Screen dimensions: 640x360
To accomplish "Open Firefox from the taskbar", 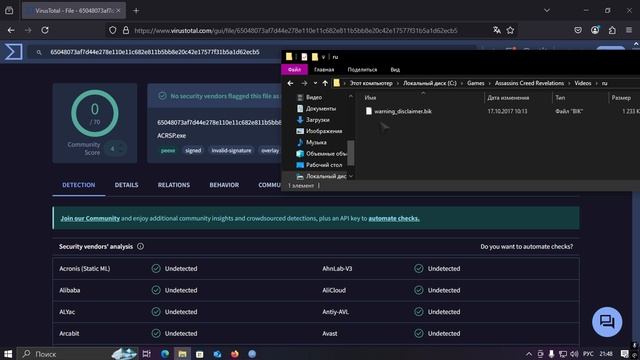I will pyautogui.click(x=235, y=354).
